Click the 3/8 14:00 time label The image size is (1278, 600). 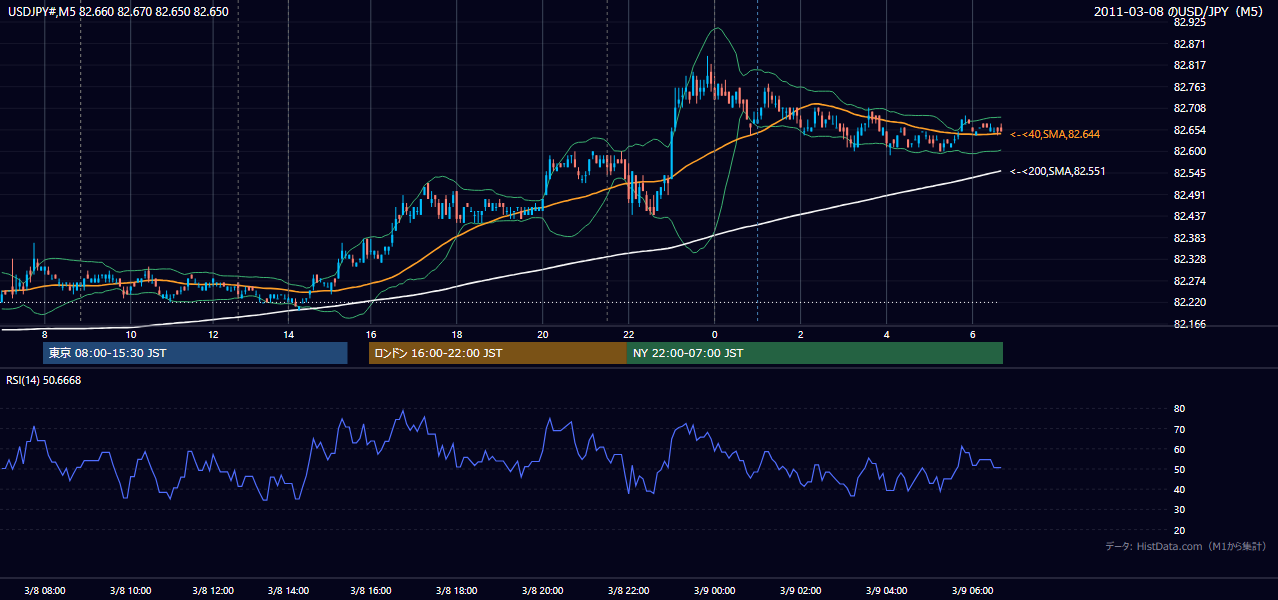point(288,591)
